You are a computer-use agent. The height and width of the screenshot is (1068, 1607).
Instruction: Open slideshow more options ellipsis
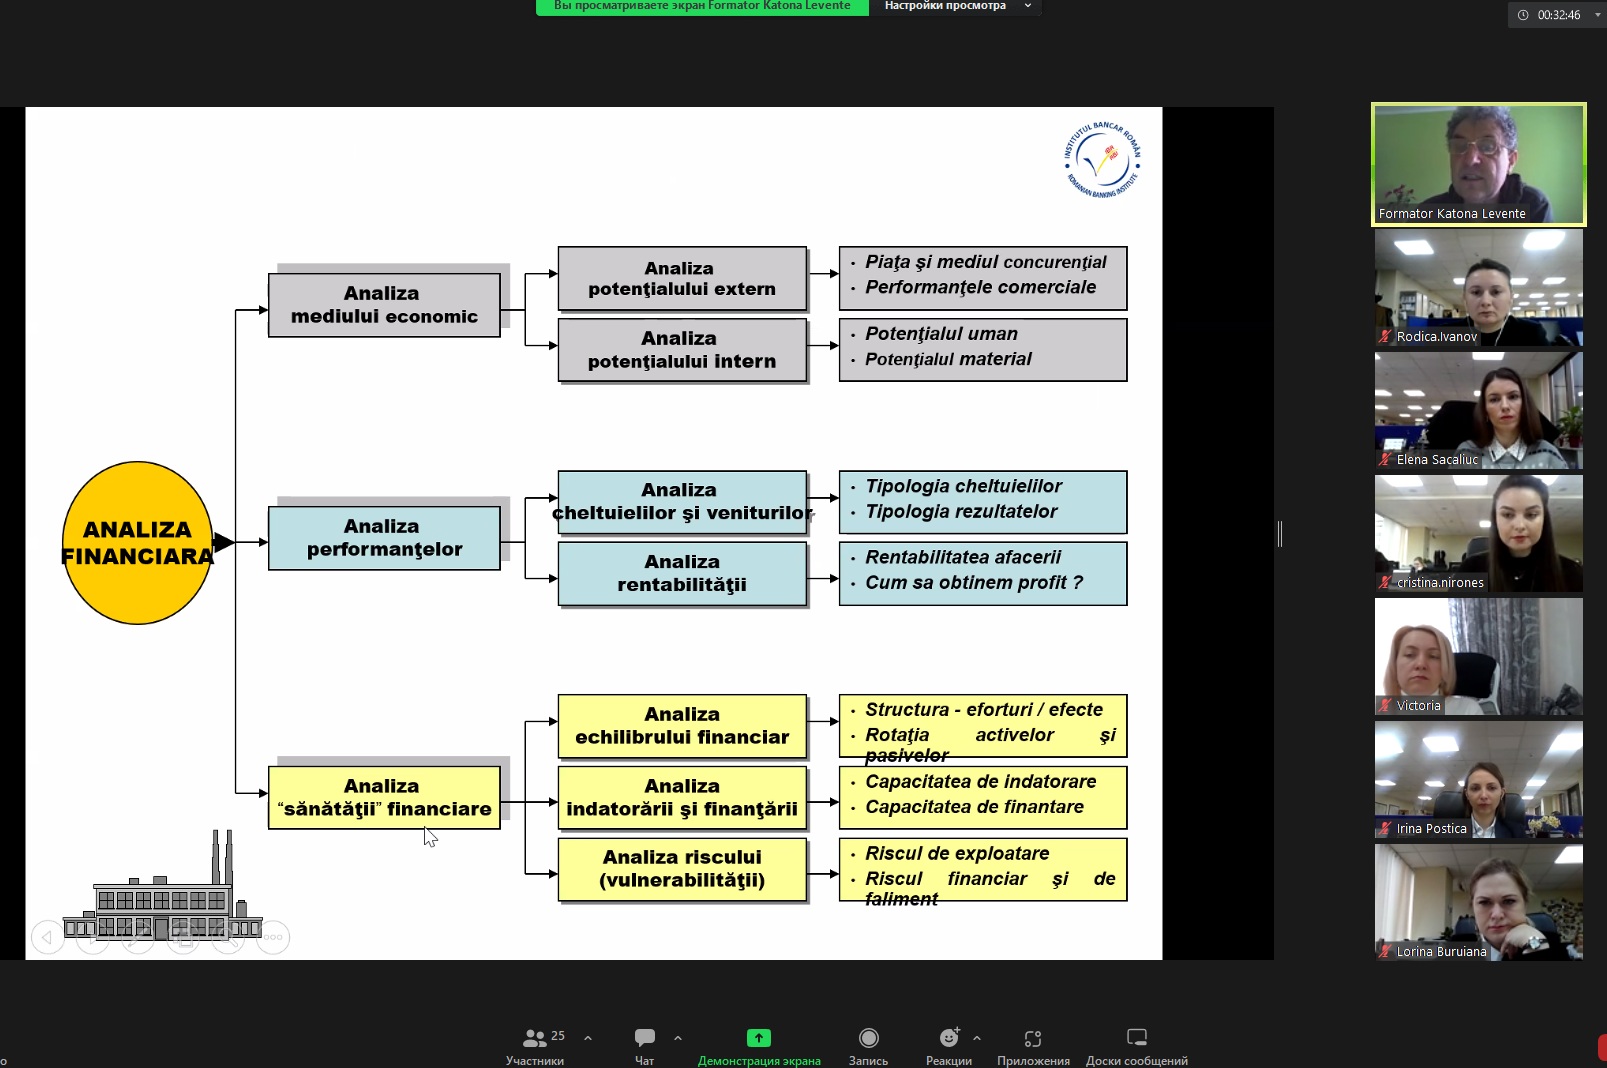click(273, 937)
